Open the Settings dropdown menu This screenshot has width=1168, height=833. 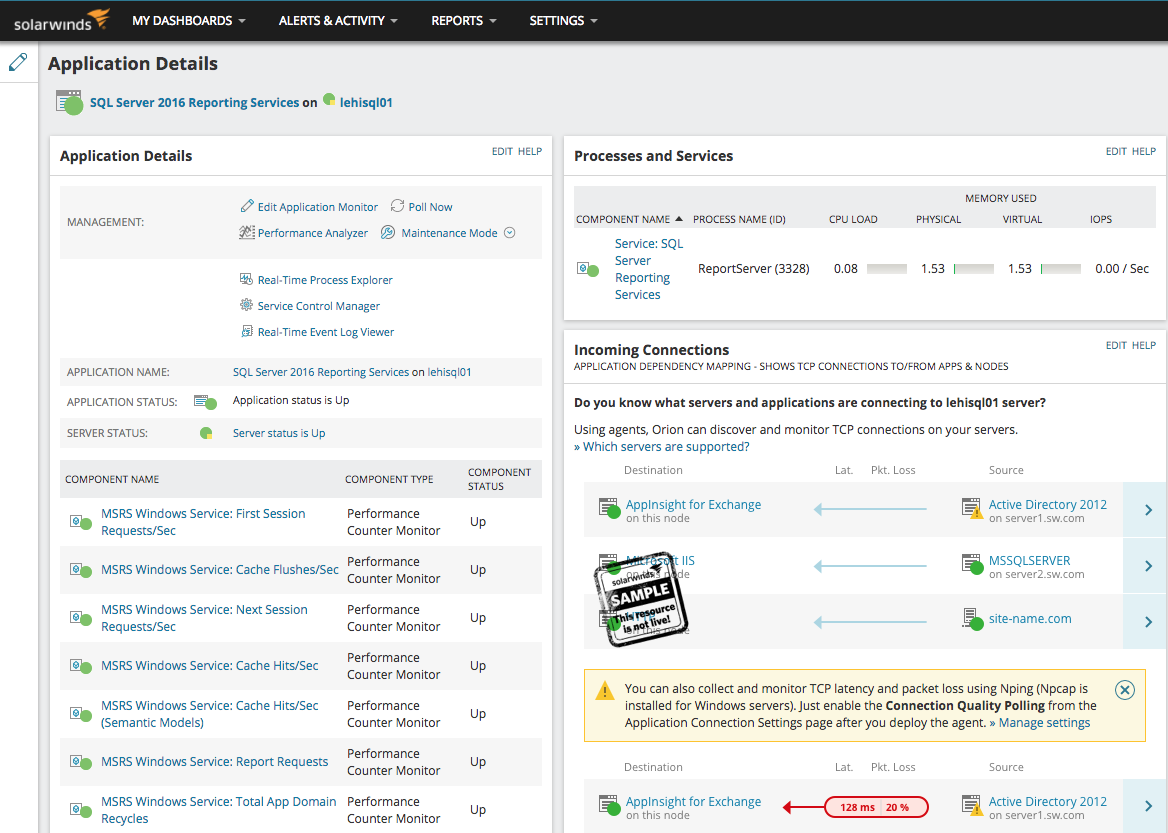[563, 21]
